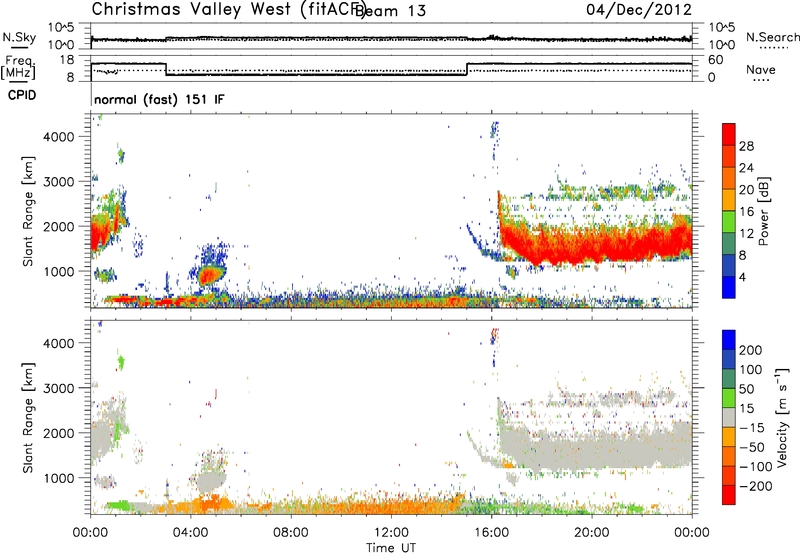Screen dimensions: 800x554
Task: Click the 'Slant Range [km]' label of velocity panel
Action: (x=28, y=418)
